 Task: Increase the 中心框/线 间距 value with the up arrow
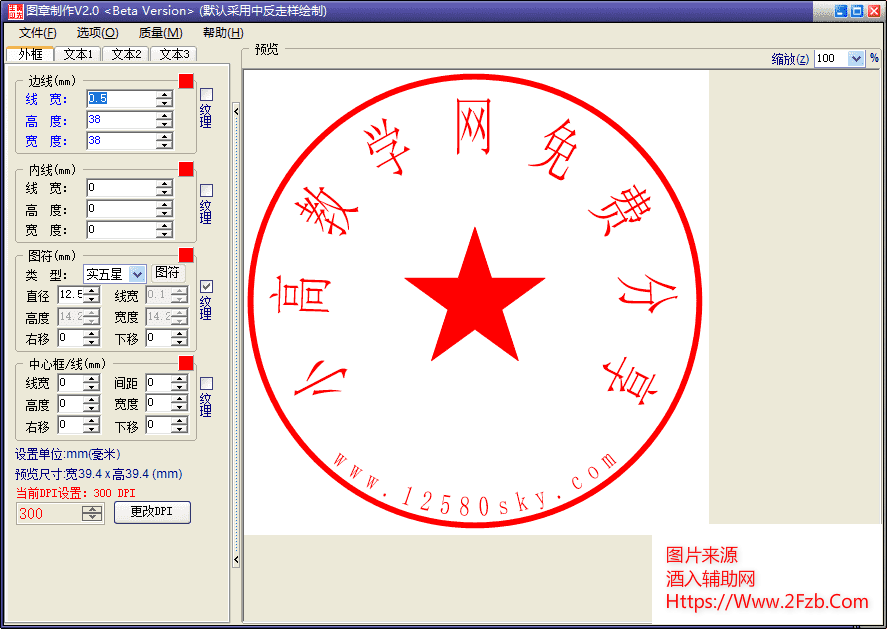(180, 378)
